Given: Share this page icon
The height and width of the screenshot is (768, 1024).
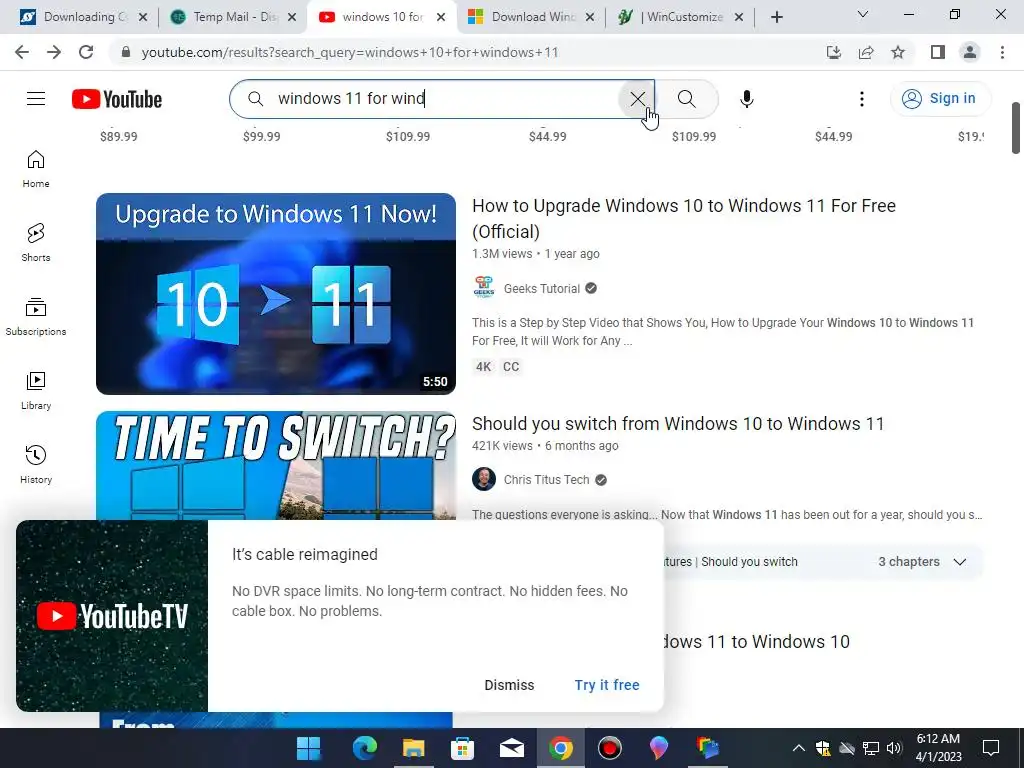Looking at the screenshot, I should [866, 52].
